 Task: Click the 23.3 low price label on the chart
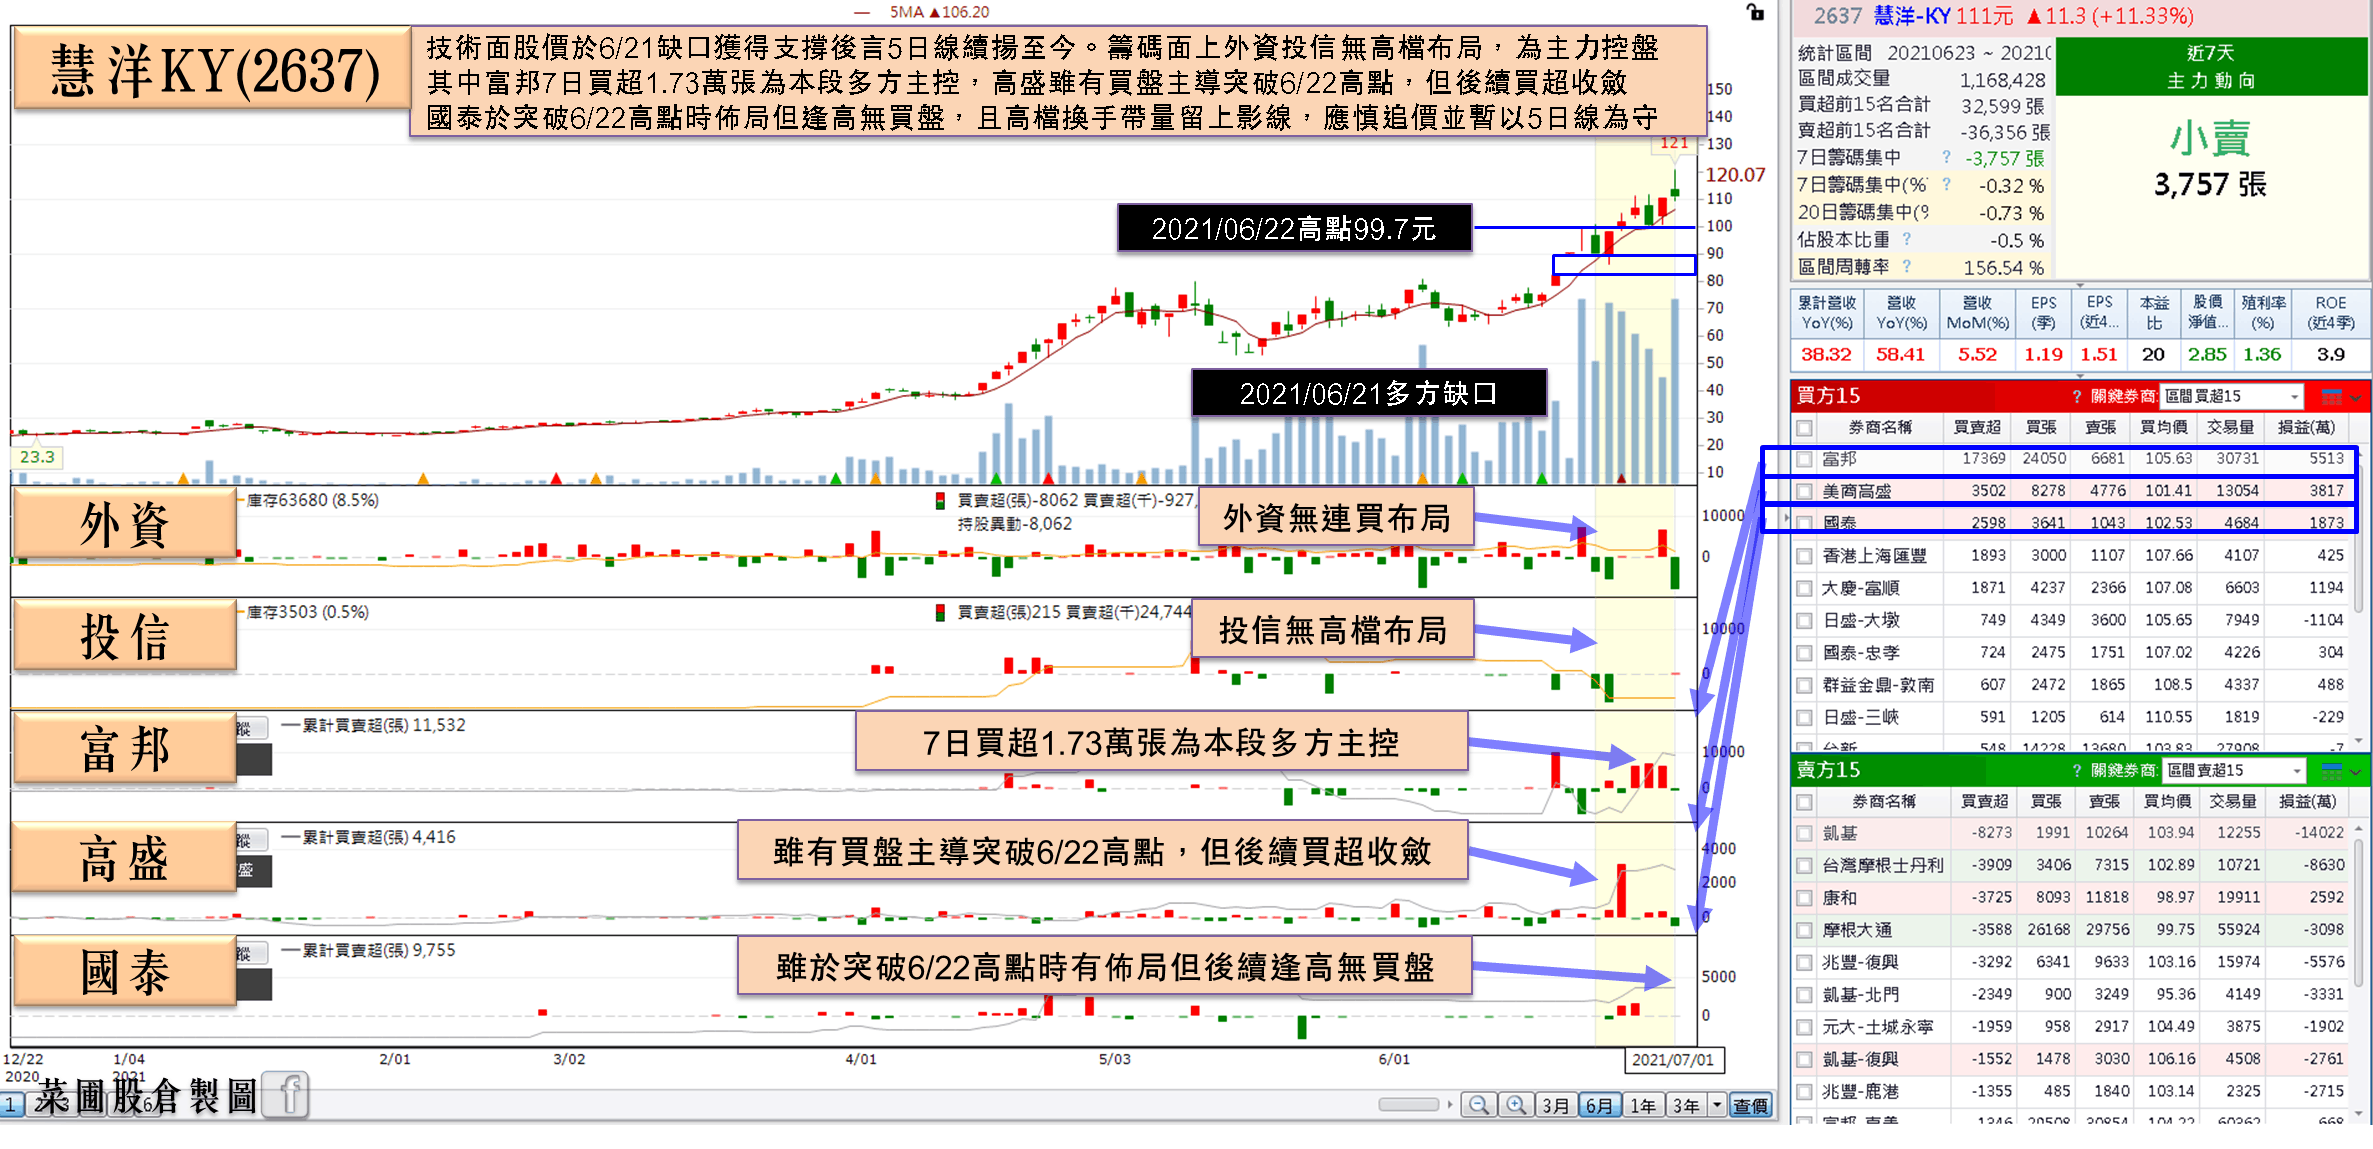tap(37, 457)
